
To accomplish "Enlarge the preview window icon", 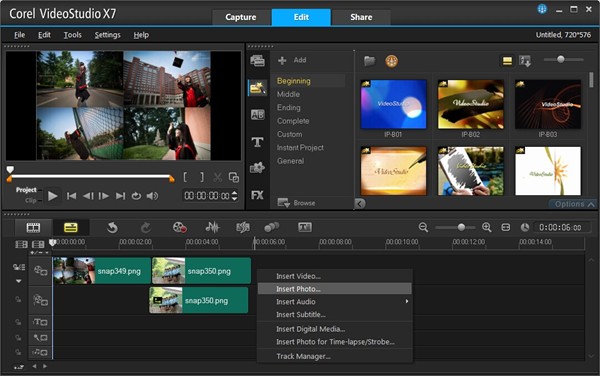I will (x=234, y=177).
